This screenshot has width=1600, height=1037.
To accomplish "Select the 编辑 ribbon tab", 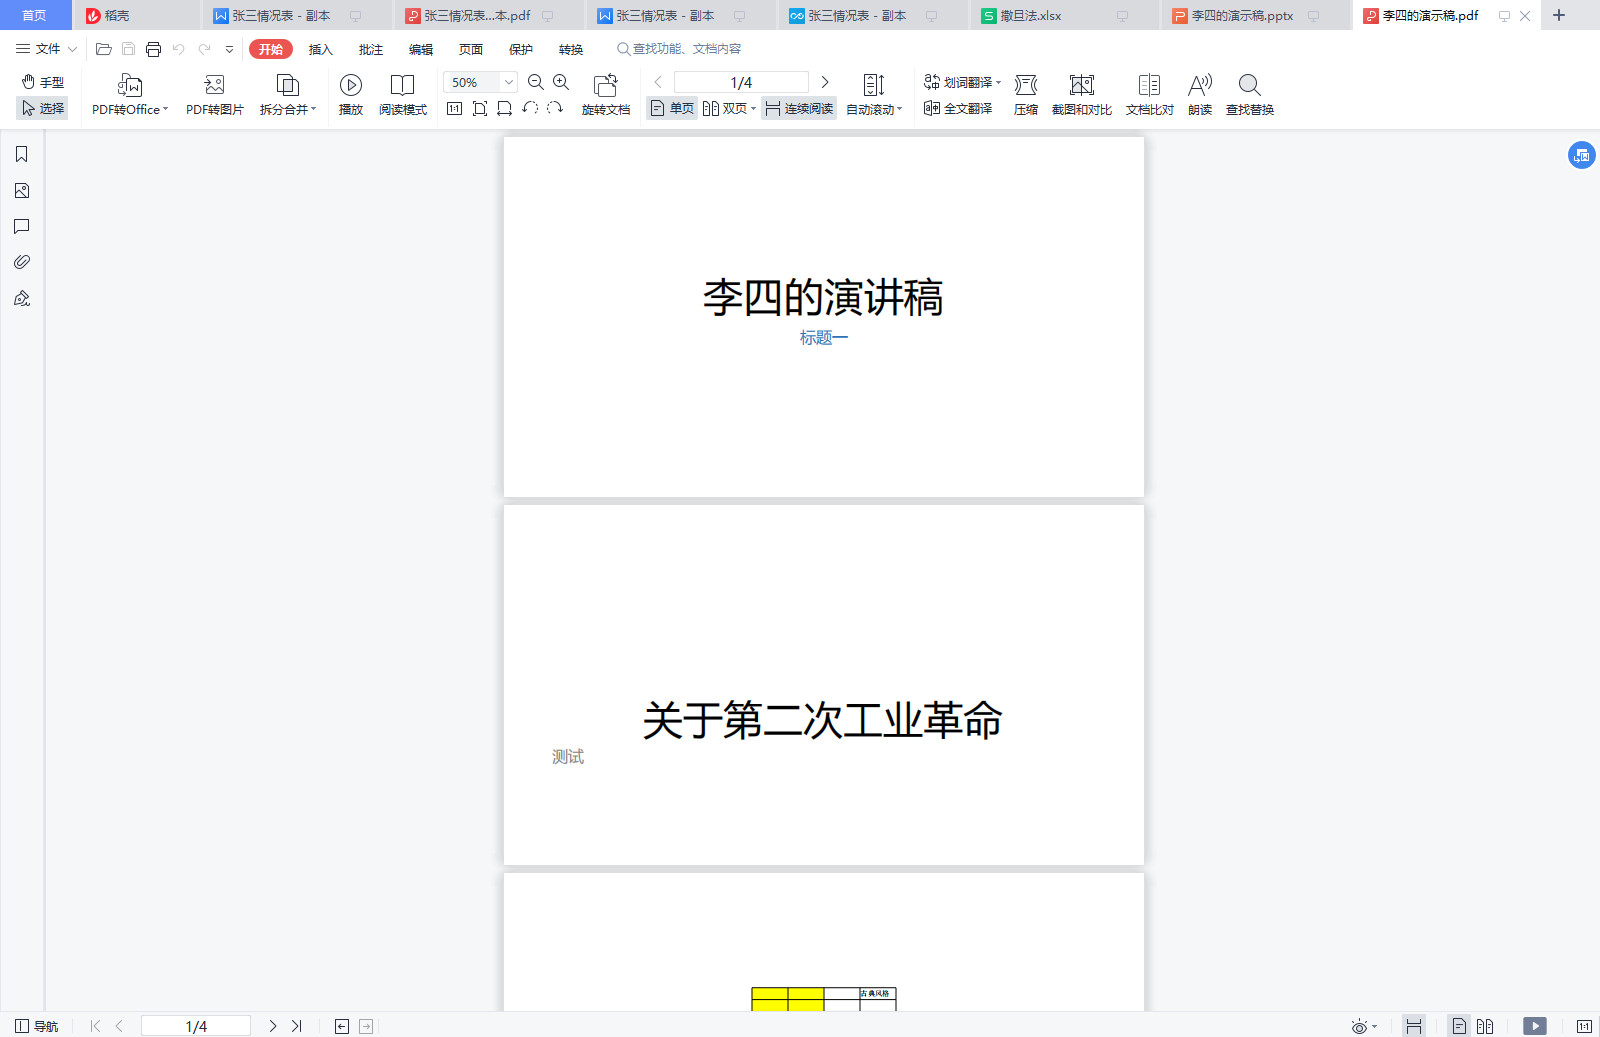I will point(420,49).
